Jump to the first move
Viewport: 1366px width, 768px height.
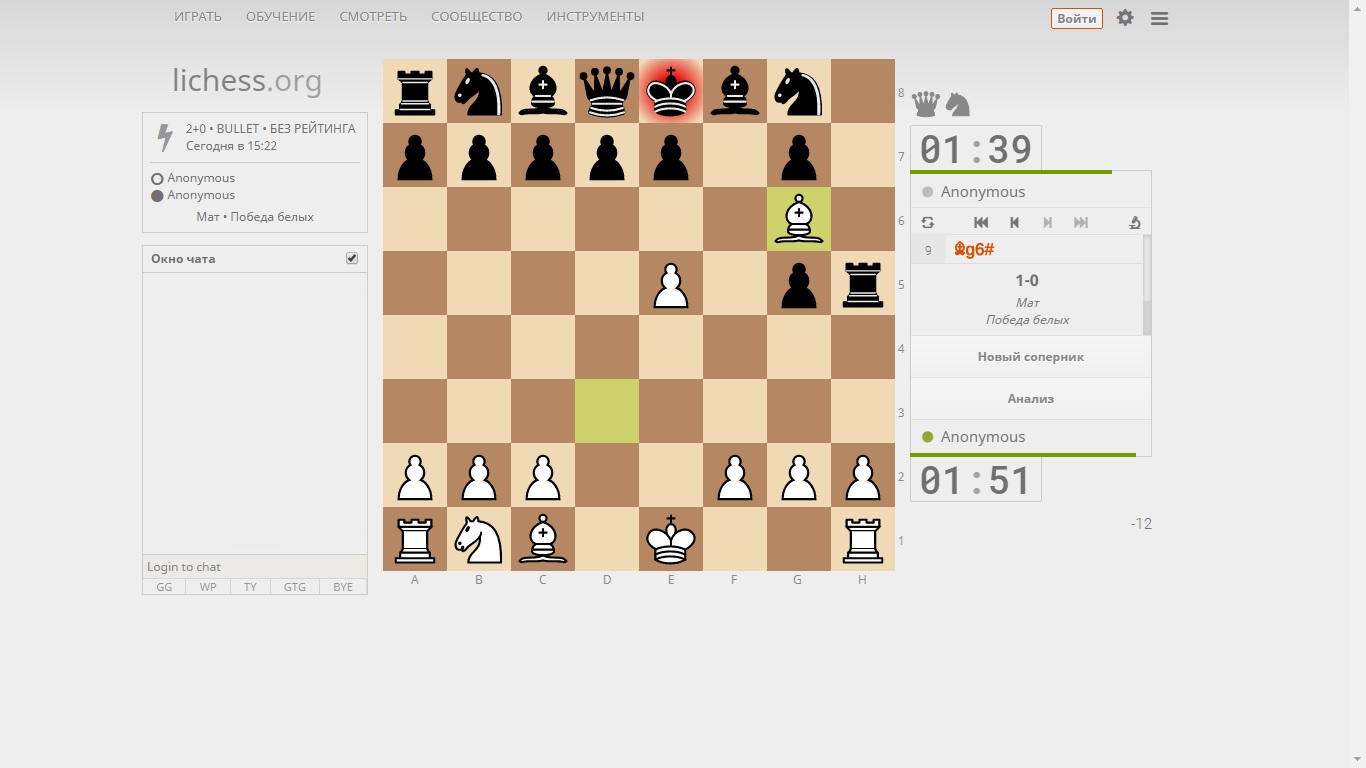981,223
